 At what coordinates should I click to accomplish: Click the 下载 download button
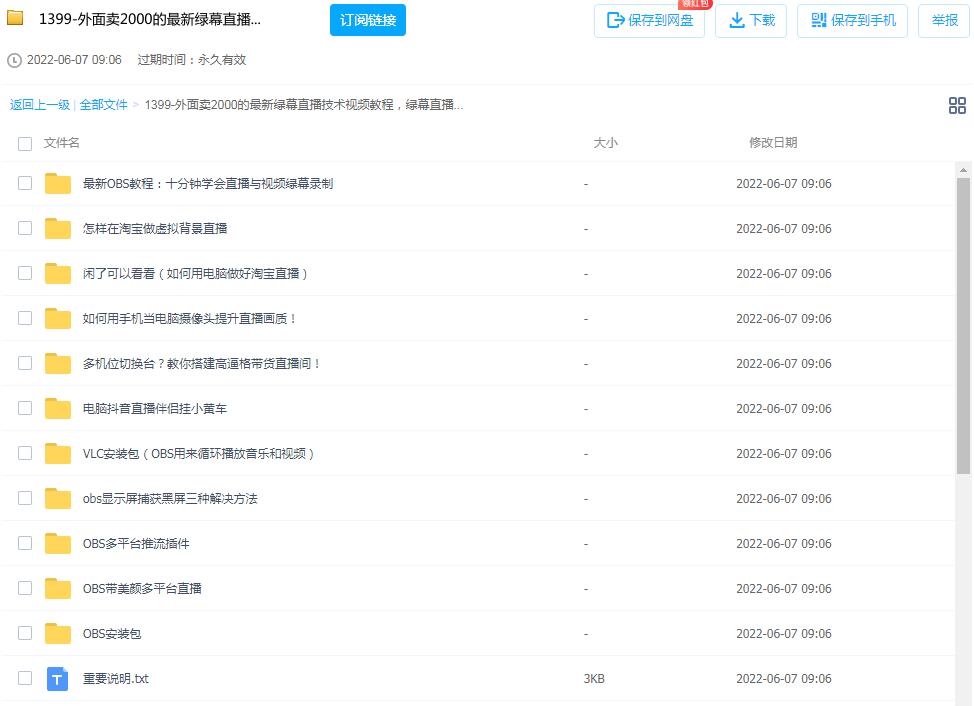(x=751, y=20)
